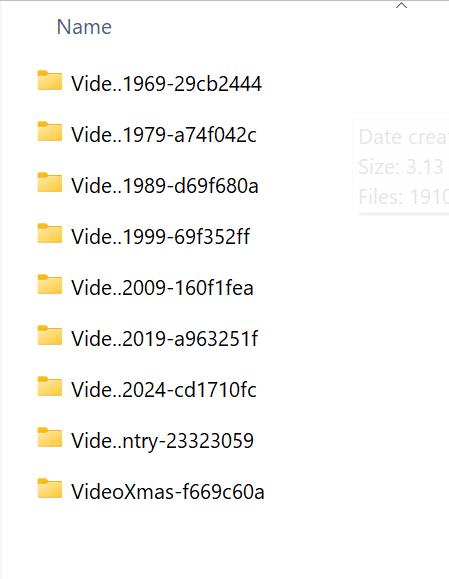The image size is (449, 579).
Task: Choose the Vide..1989-d69f680a folder name
Action: 165,185
